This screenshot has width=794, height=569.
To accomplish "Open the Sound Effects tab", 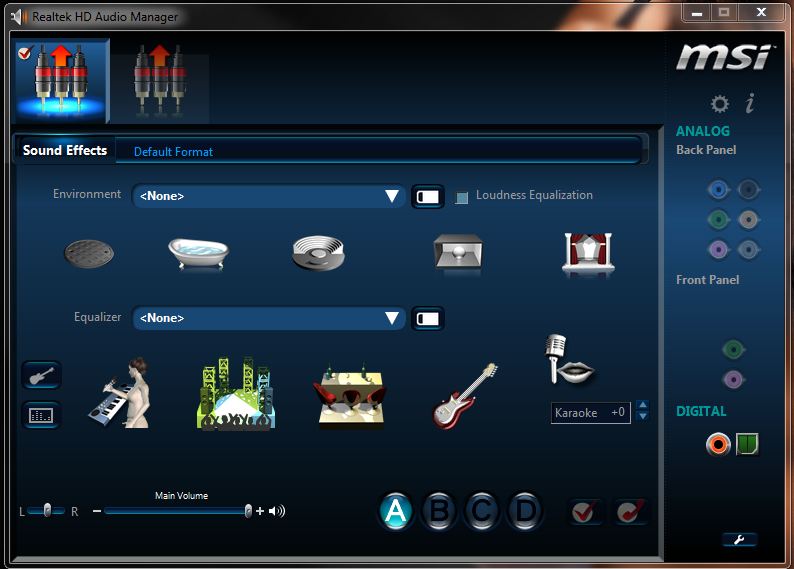I will 65,150.
